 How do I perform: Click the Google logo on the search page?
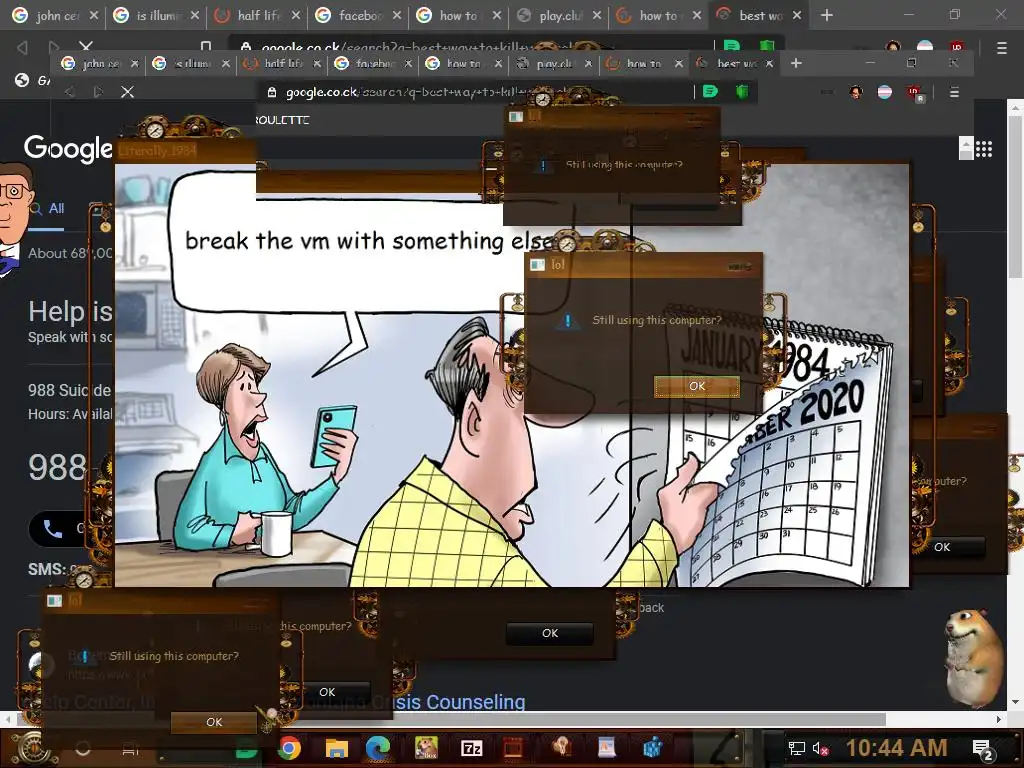pos(69,150)
